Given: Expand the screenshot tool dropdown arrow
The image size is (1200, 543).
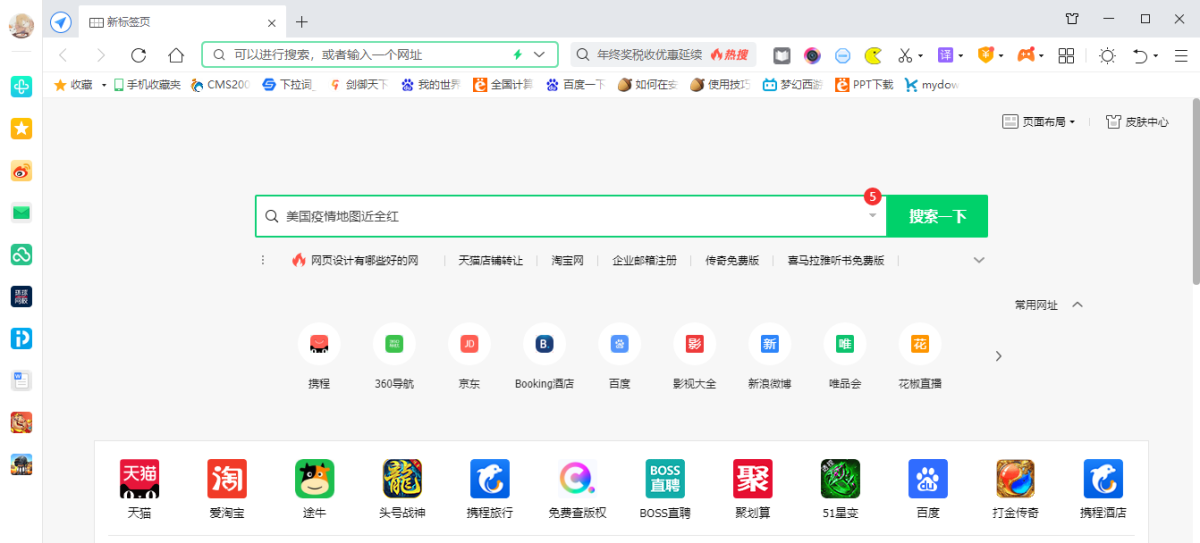Looking at the screenshot, I should (921, 56).
